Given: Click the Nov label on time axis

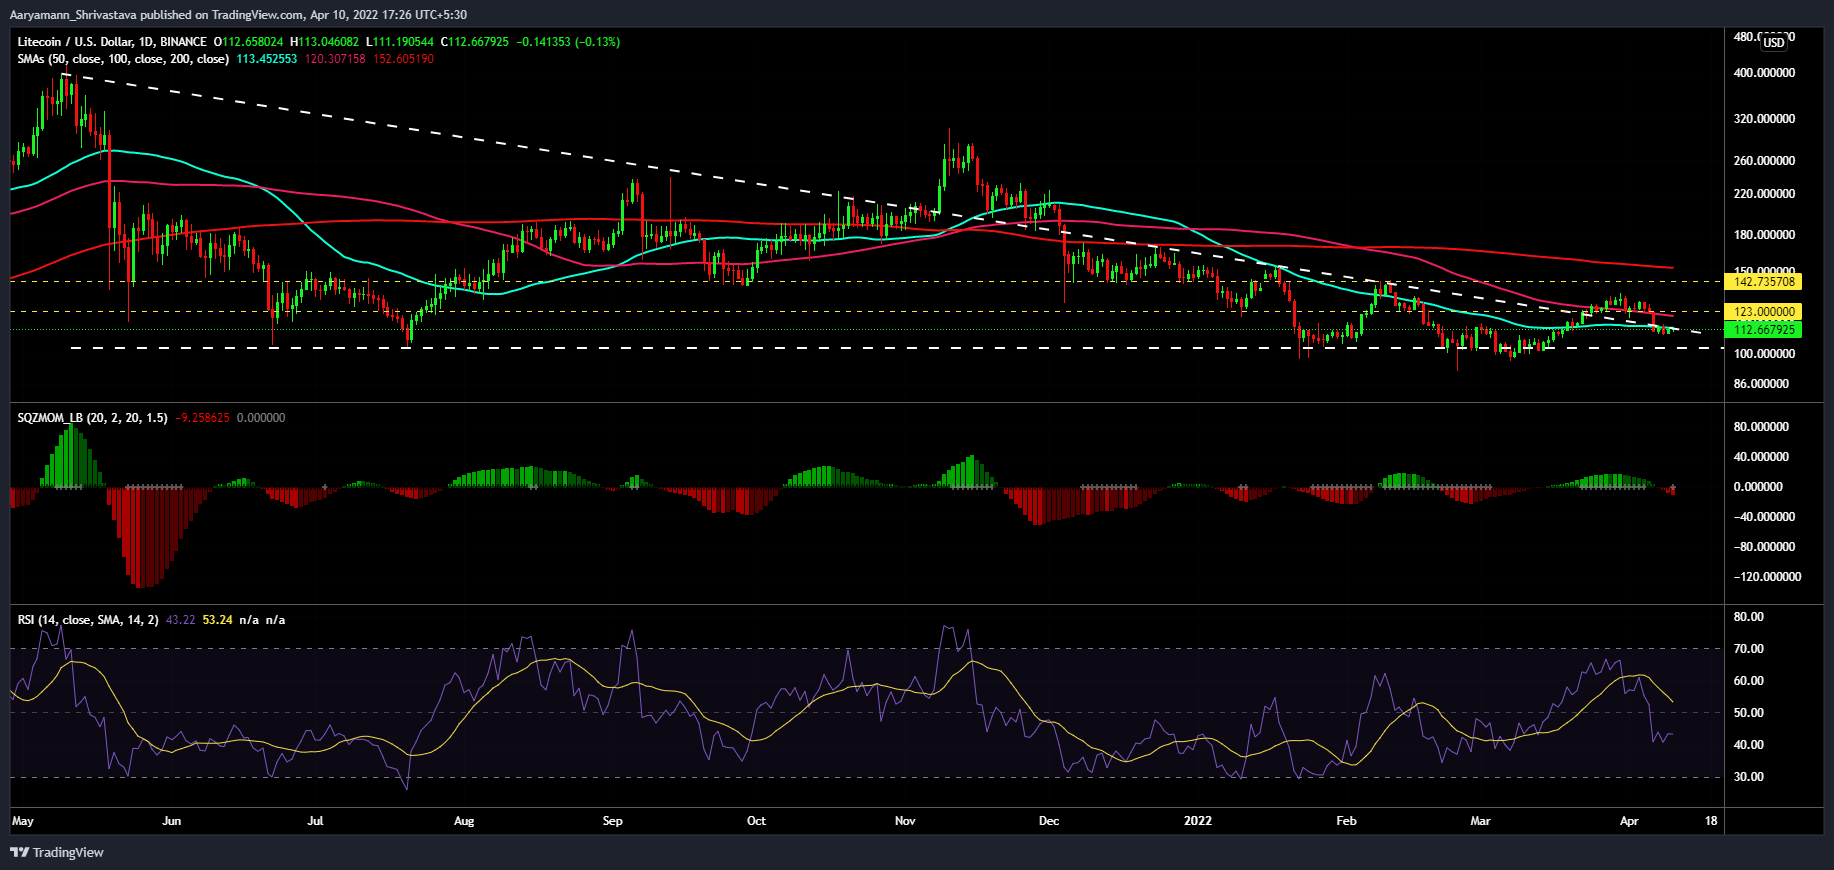Looking at the screenshot, I should pos(905,821).
